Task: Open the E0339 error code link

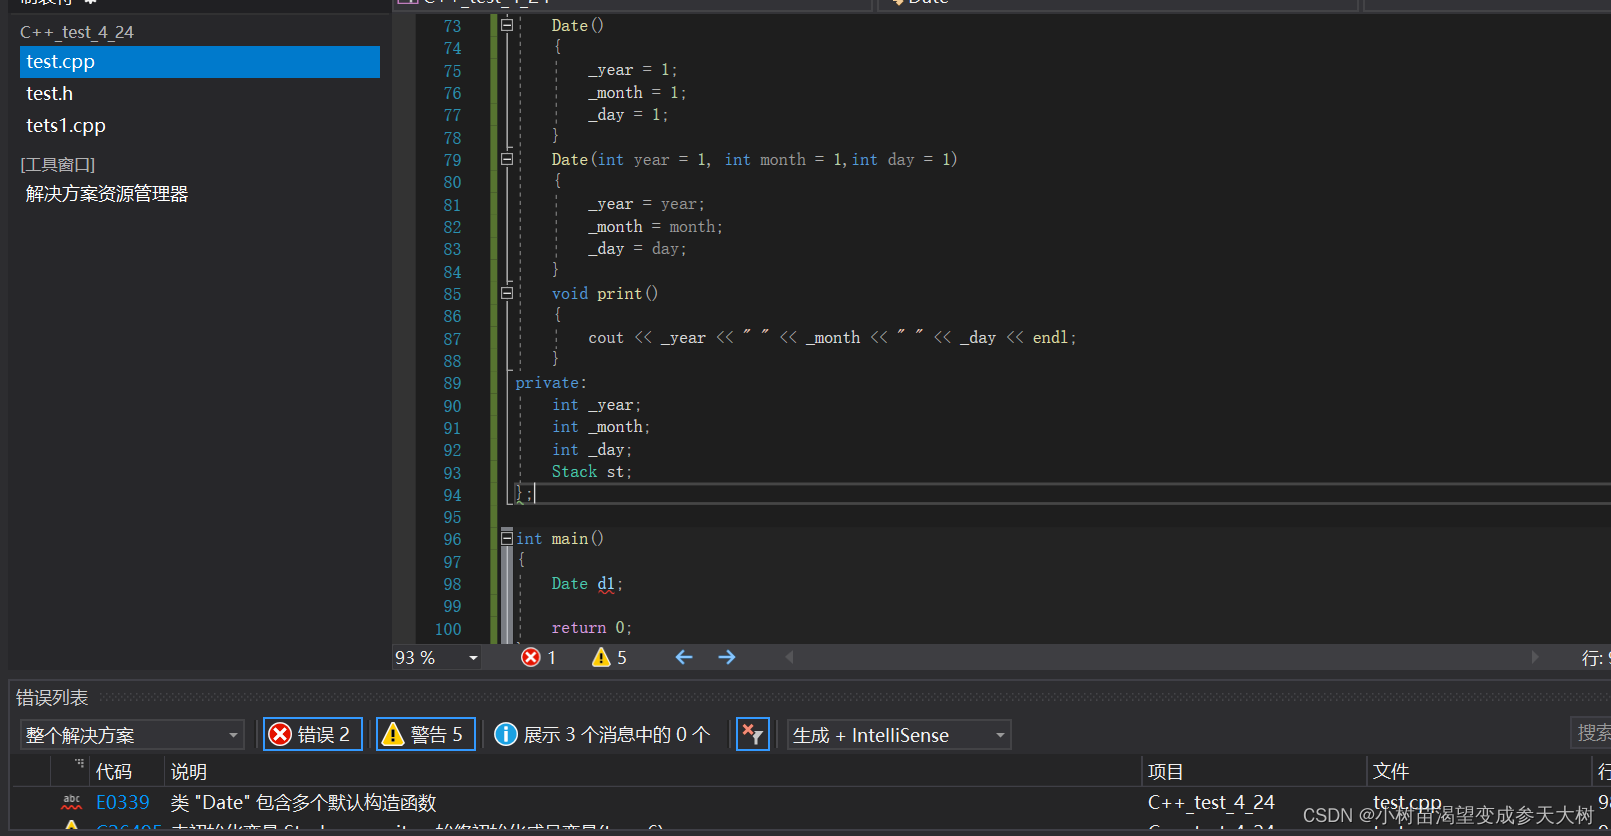Action: click(x=123, y=803)
